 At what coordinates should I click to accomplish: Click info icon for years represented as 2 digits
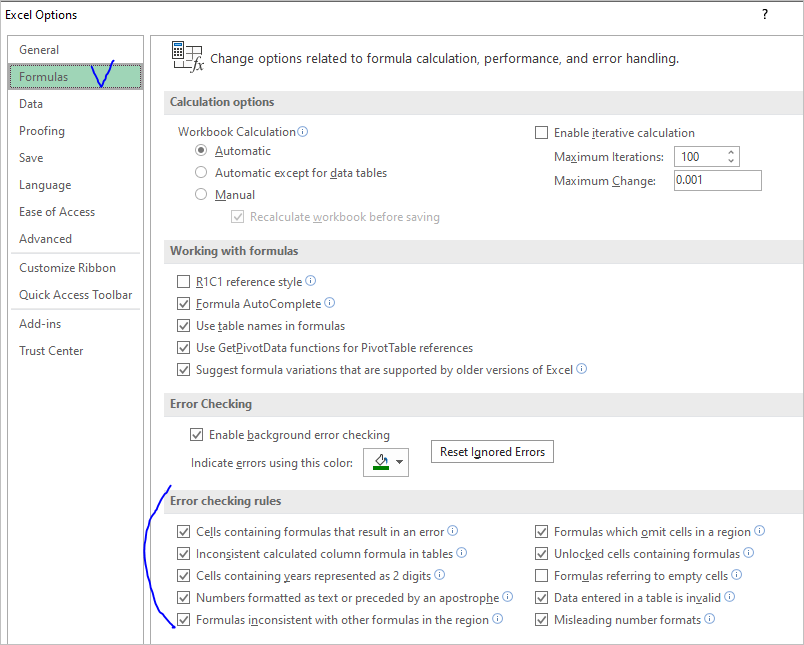point(439,575)
